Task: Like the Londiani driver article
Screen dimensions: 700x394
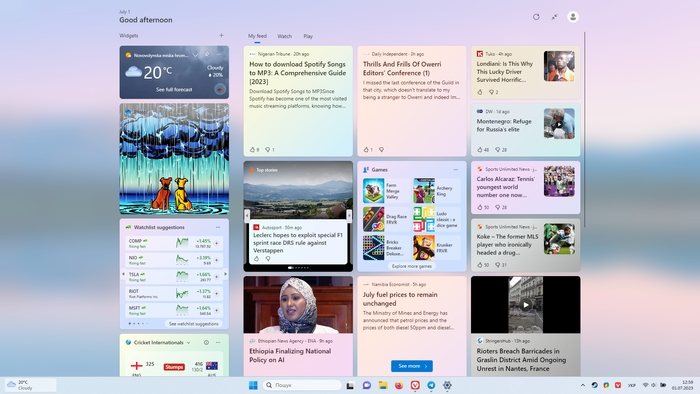Action: tap(480, 92)
